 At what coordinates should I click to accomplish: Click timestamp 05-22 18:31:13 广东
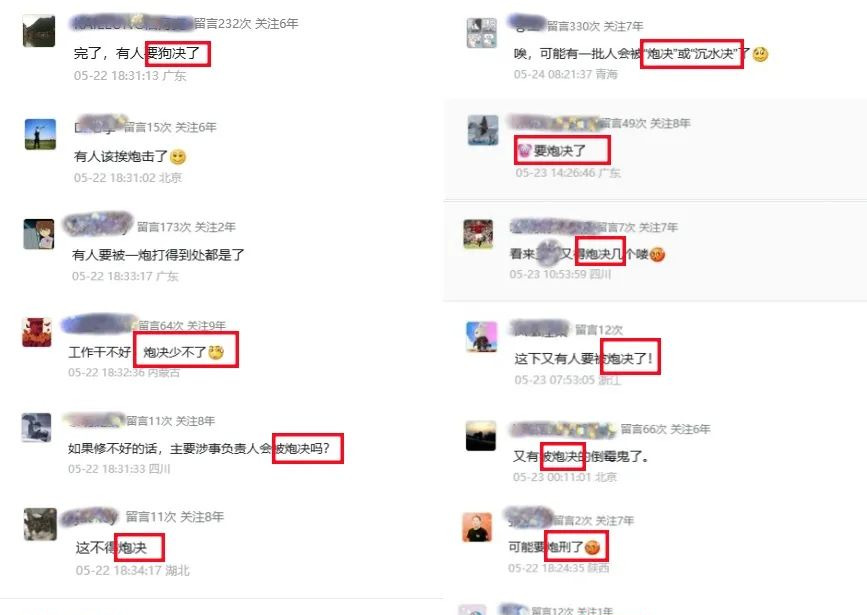tap(130, 76)
